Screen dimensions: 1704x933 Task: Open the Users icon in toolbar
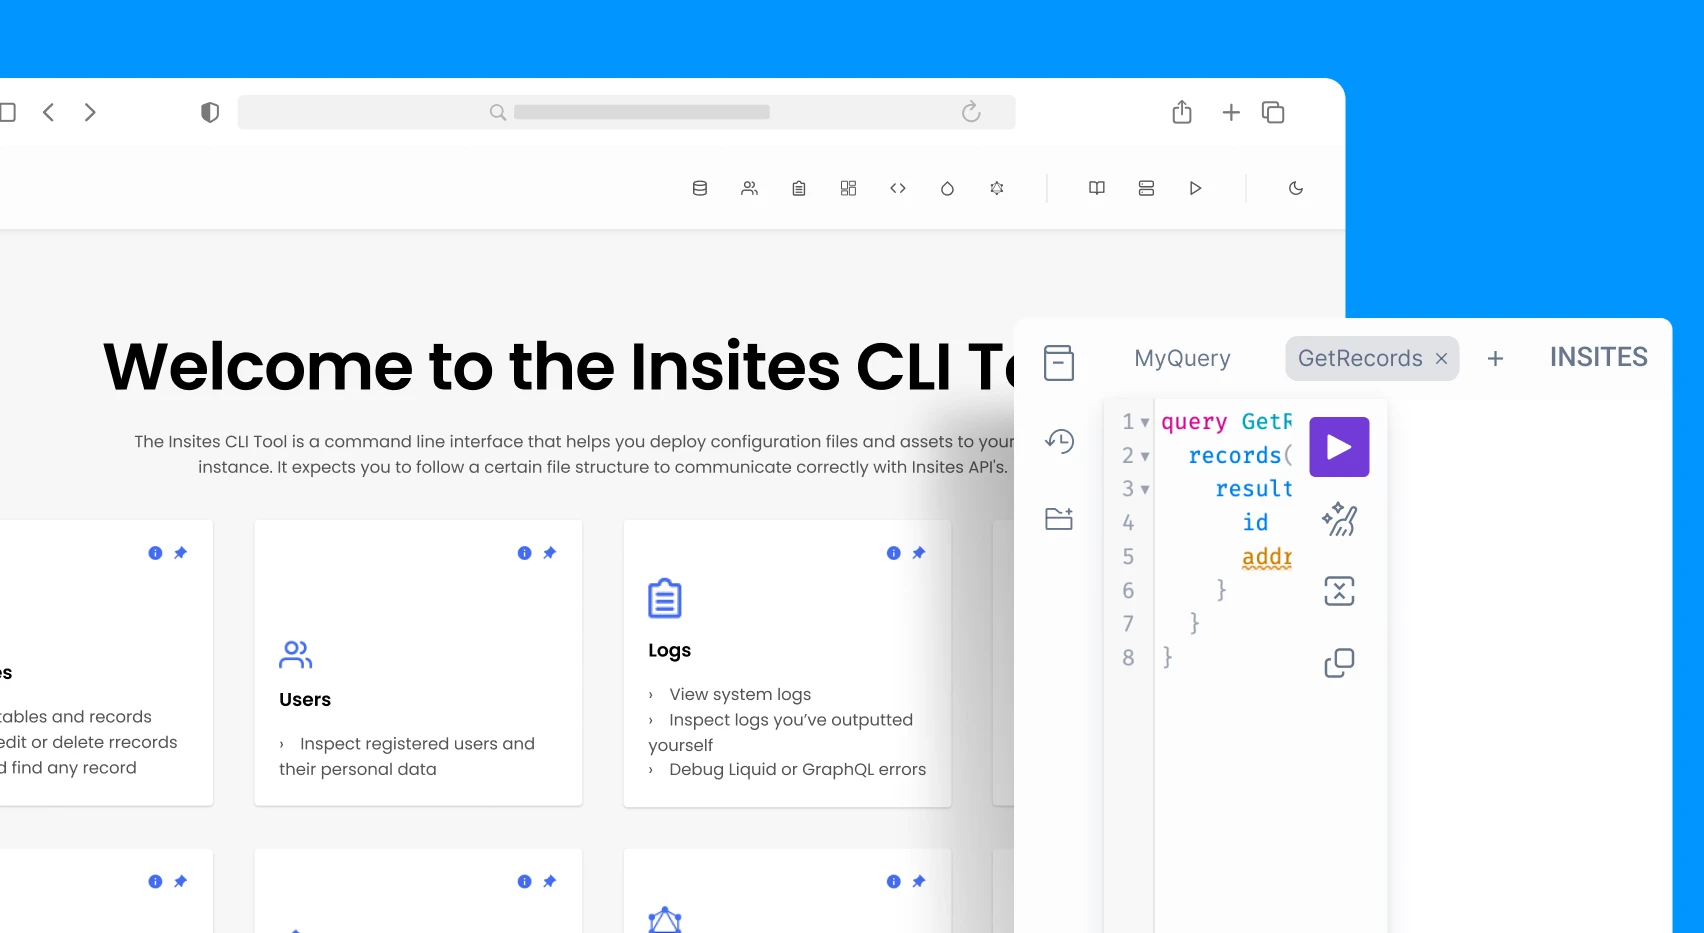[749, 188]
